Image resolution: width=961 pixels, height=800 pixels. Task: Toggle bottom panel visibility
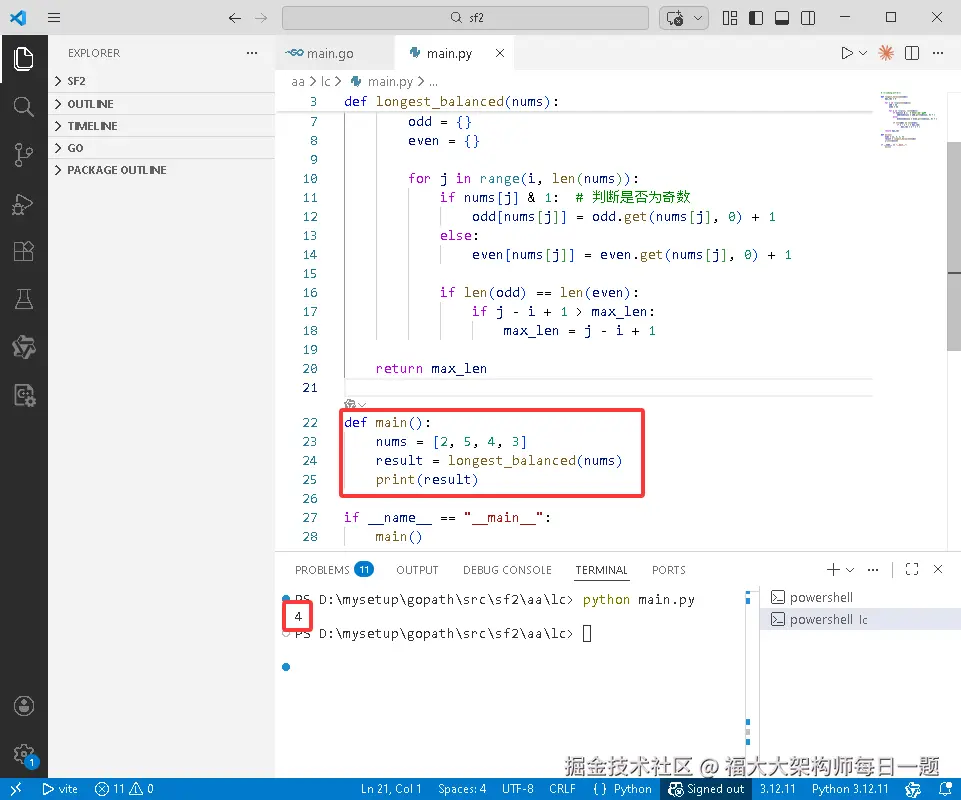click(782, 18)
